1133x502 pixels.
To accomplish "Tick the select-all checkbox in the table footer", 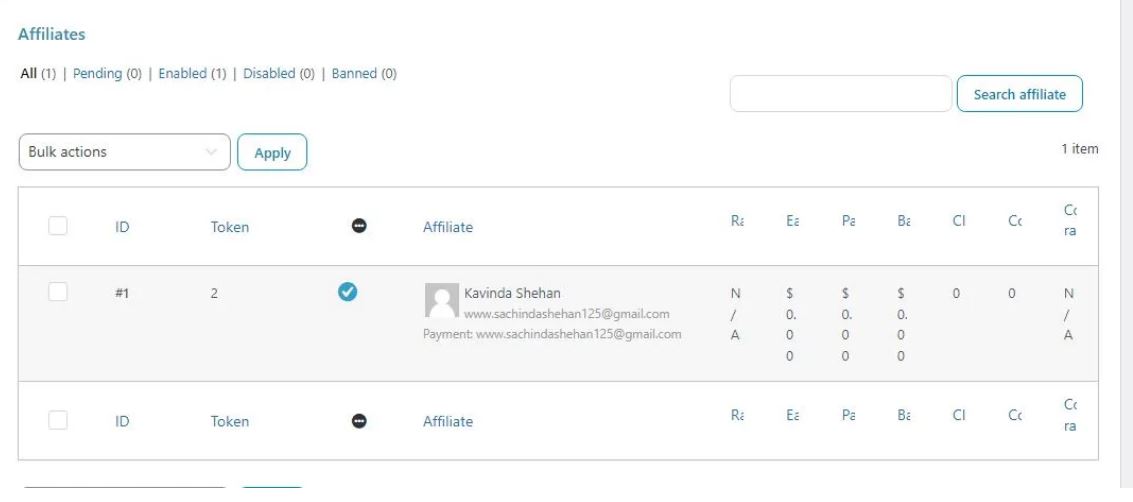I will pyautogui.click(x=58, y=421).
